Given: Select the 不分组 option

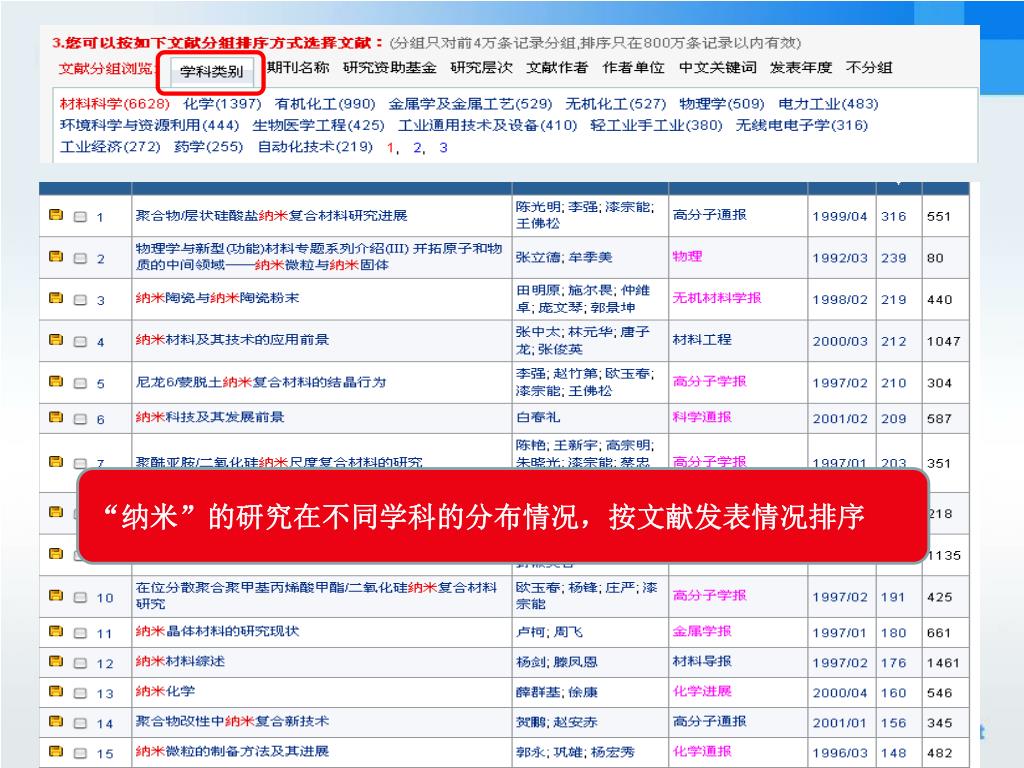Looking at the screenshot, I should (x=869, y=67).
